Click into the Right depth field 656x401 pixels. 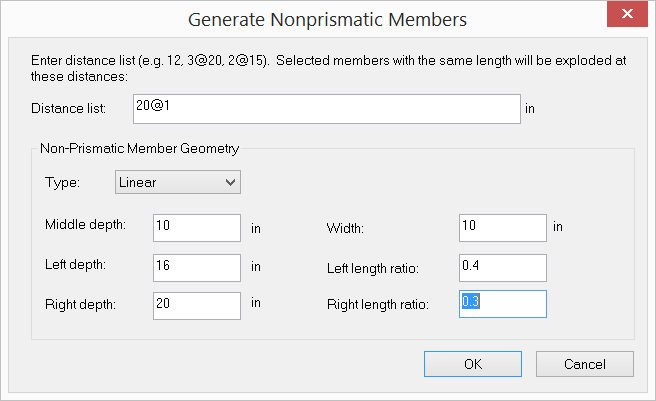(x=197, y=304)
